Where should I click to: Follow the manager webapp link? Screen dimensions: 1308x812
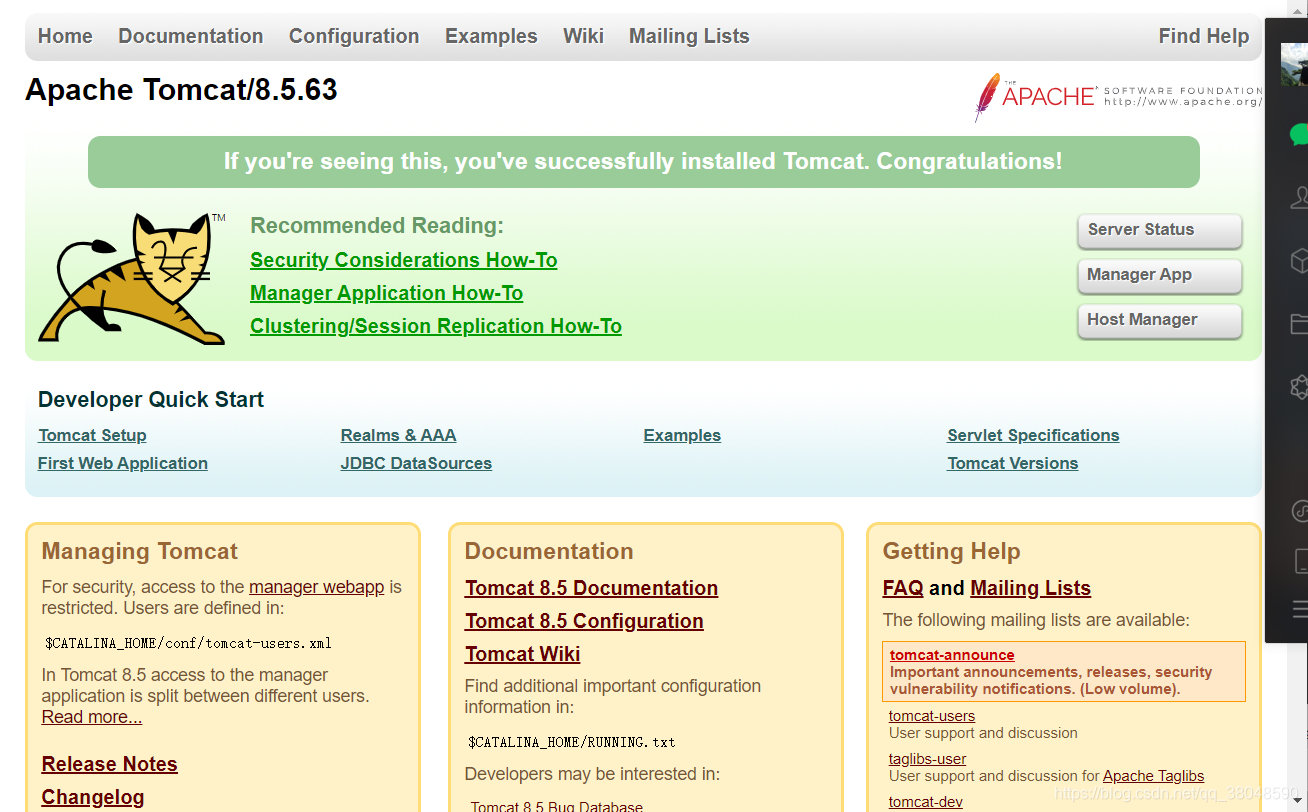pos(317,587)
